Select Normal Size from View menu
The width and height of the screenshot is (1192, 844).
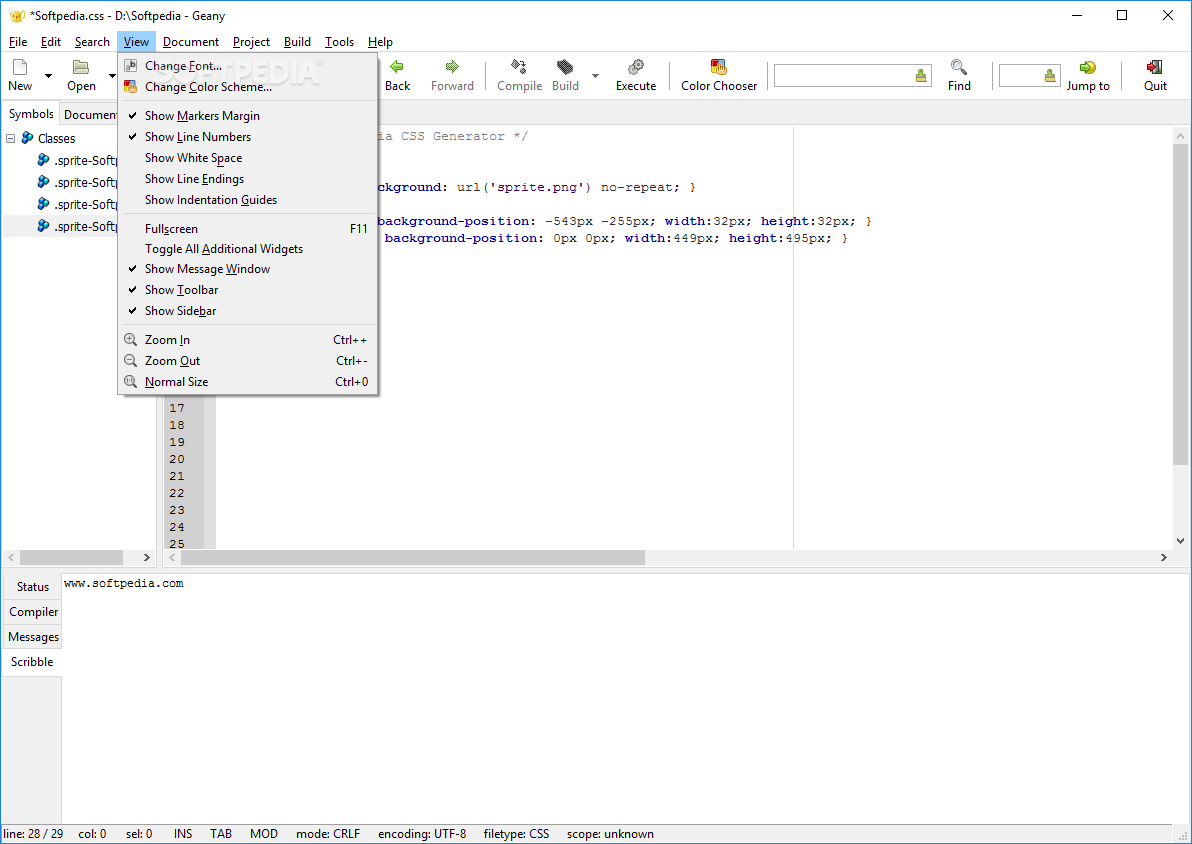248,382
